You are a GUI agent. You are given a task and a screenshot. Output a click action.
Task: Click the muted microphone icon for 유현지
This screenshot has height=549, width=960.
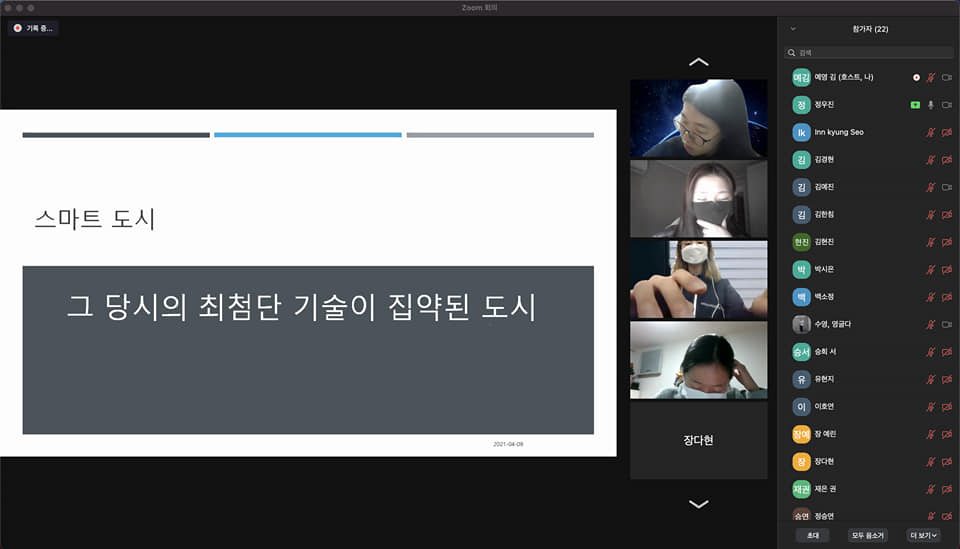pos(931,379)
